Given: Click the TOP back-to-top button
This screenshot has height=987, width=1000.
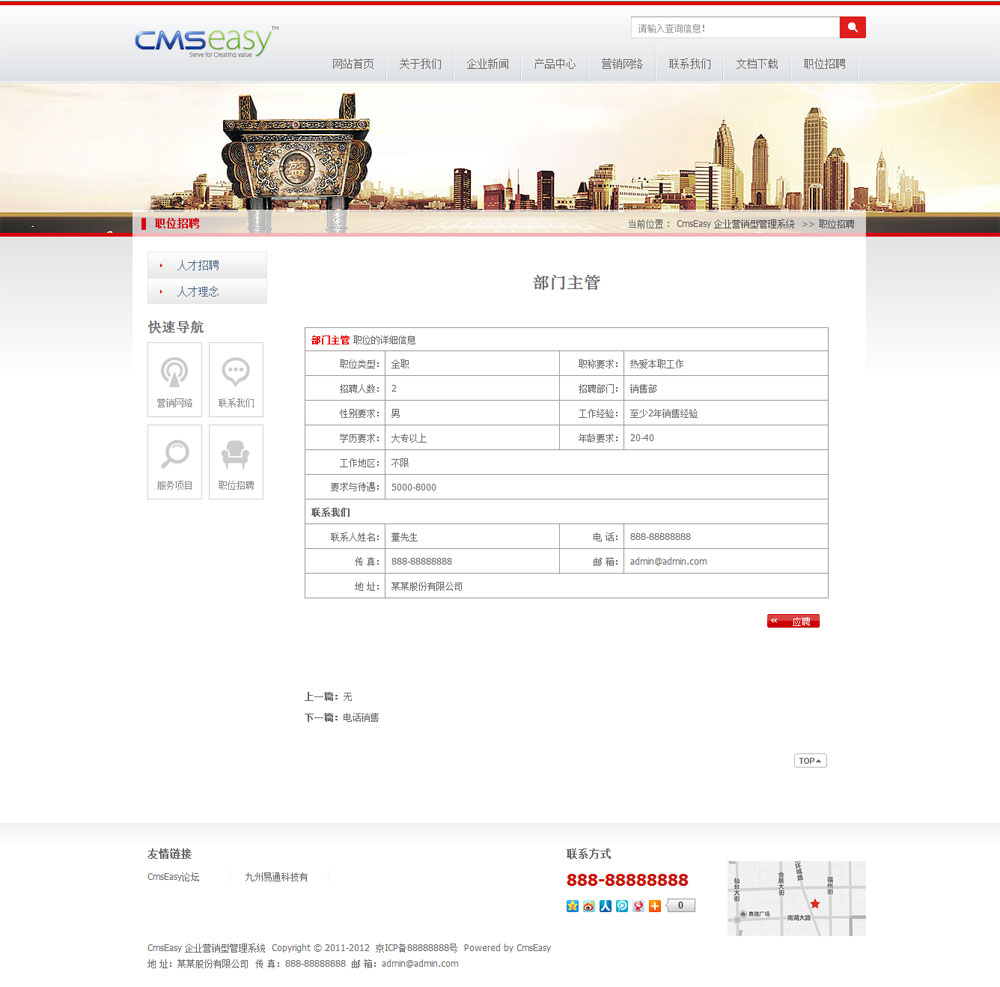Looking at the screenshot, I should coord(810,761).
